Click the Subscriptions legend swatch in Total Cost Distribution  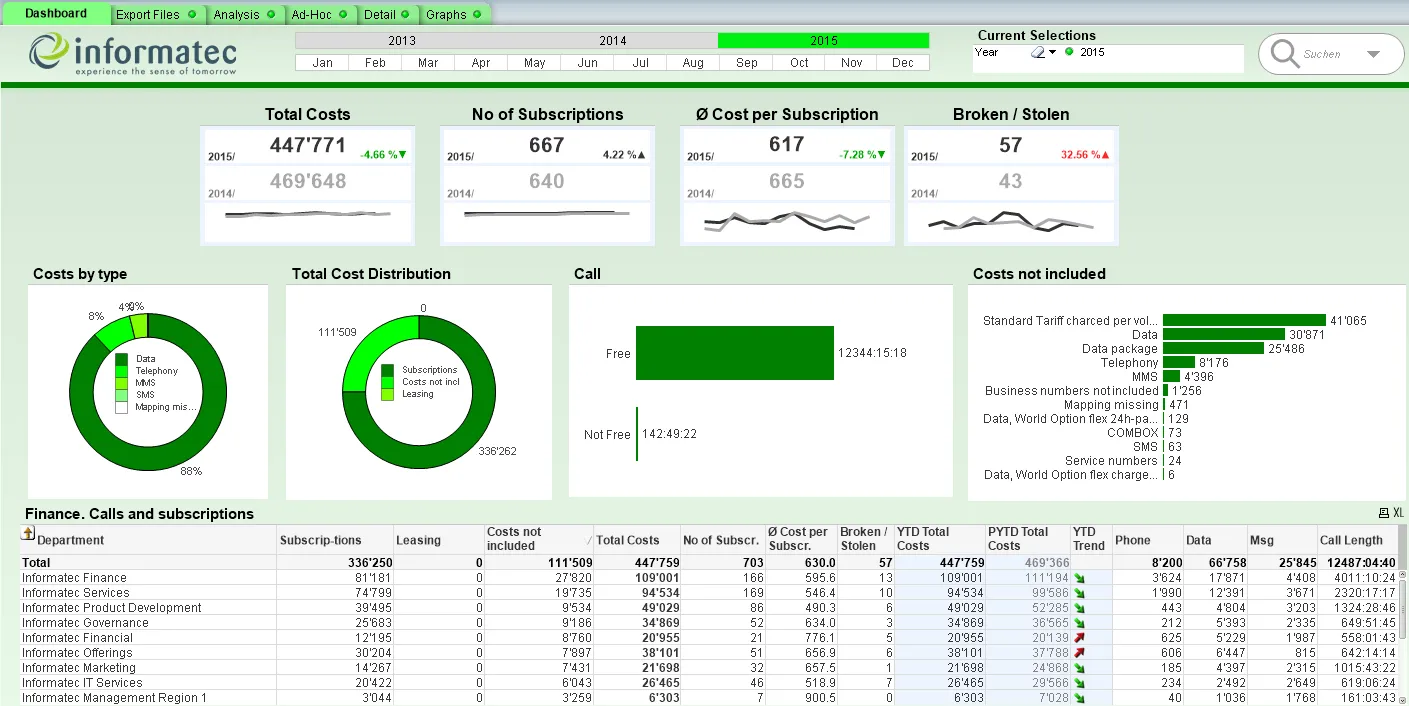click(388, 370)
